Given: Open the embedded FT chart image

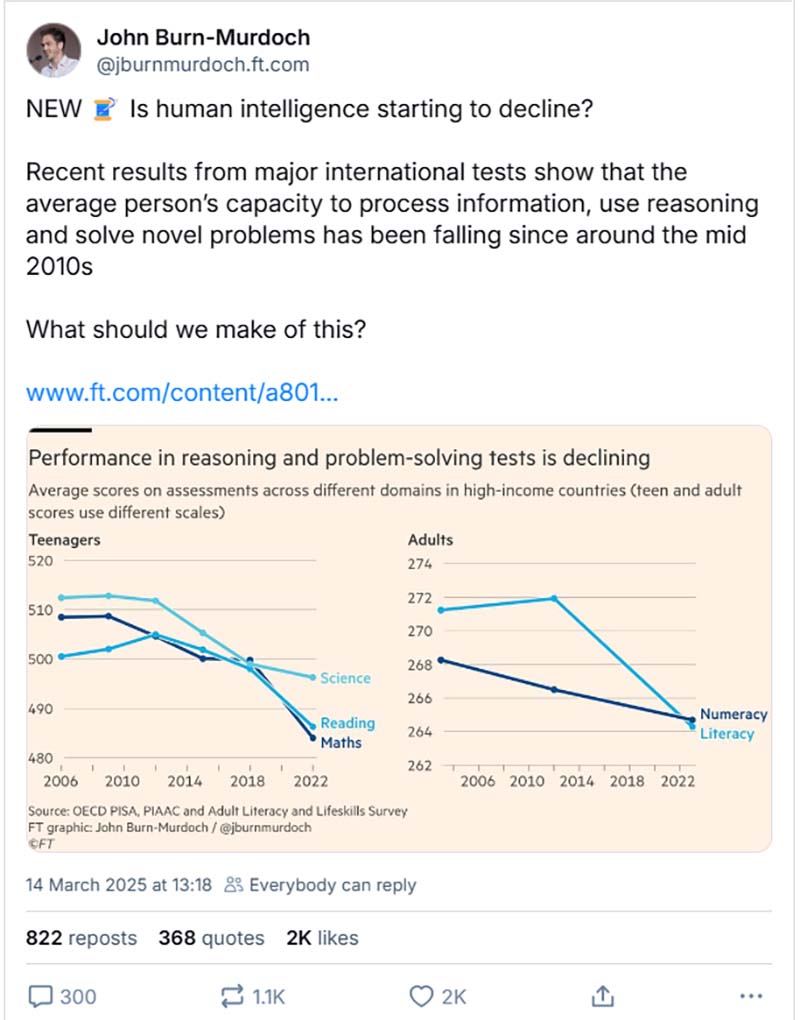Looking at the screenshot, I should (399, 640).
